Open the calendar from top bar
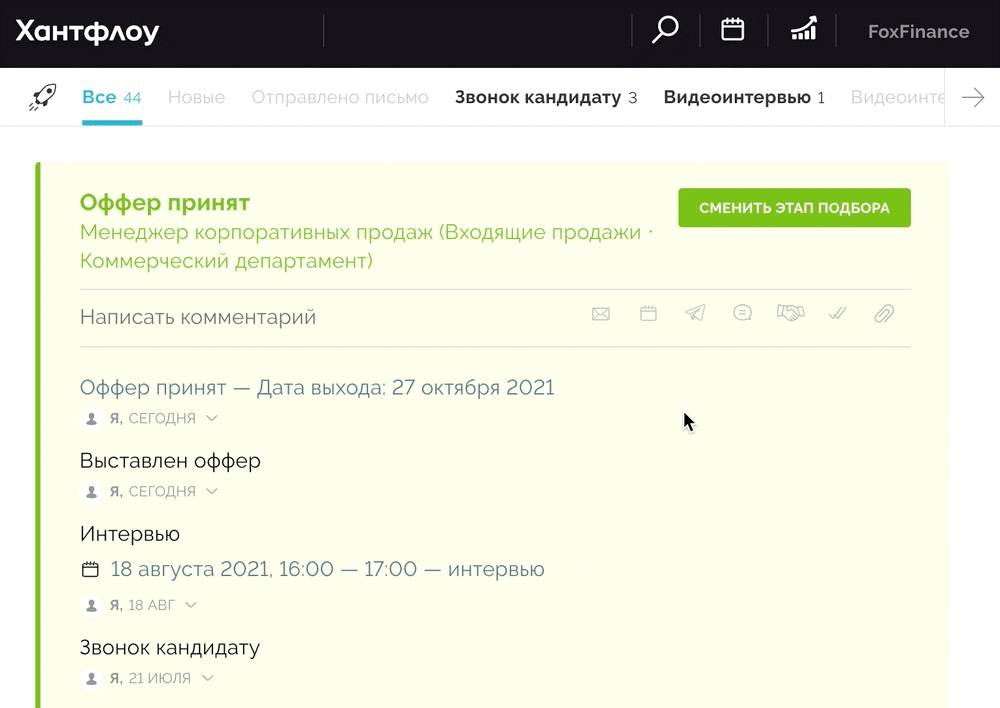This screenshot has width=1000, height=708. [x=733, y=30]
